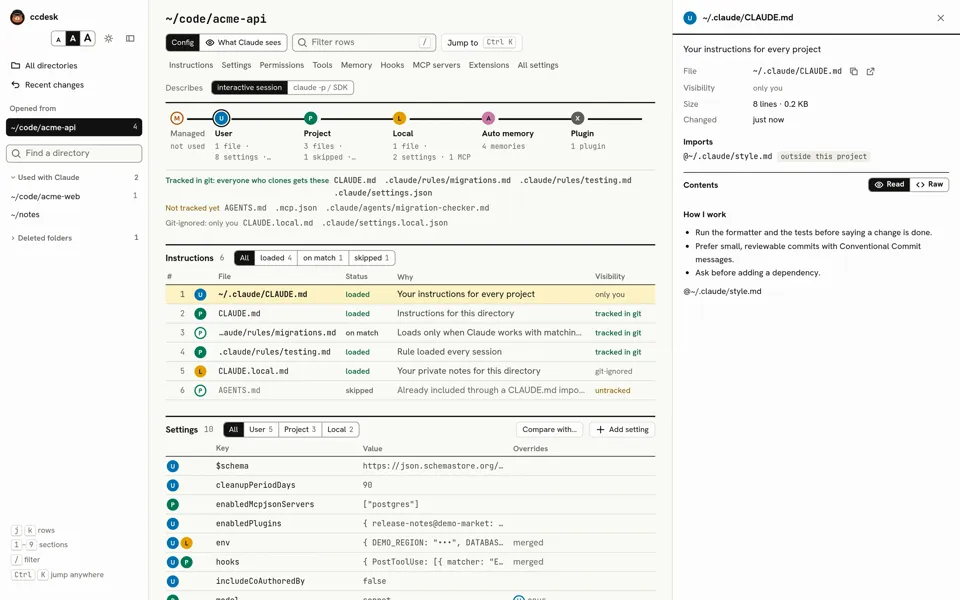Go to Permissions section tab
Image resolution: width=960 pixels, height=600 pixels.
click(282, 65)
